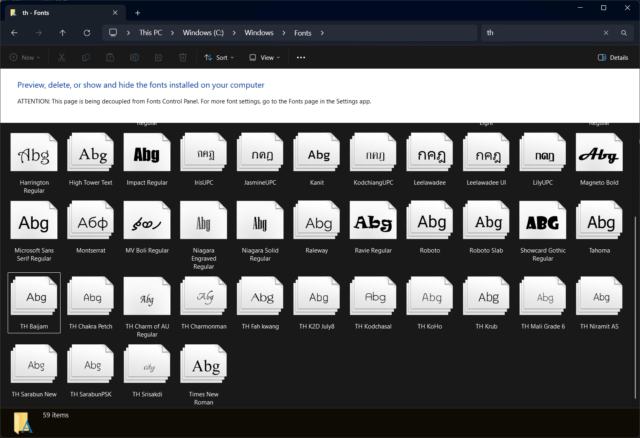
Task: Refresh the Fonts folder view
Action: pyautogui.click(x=87, y=33)
